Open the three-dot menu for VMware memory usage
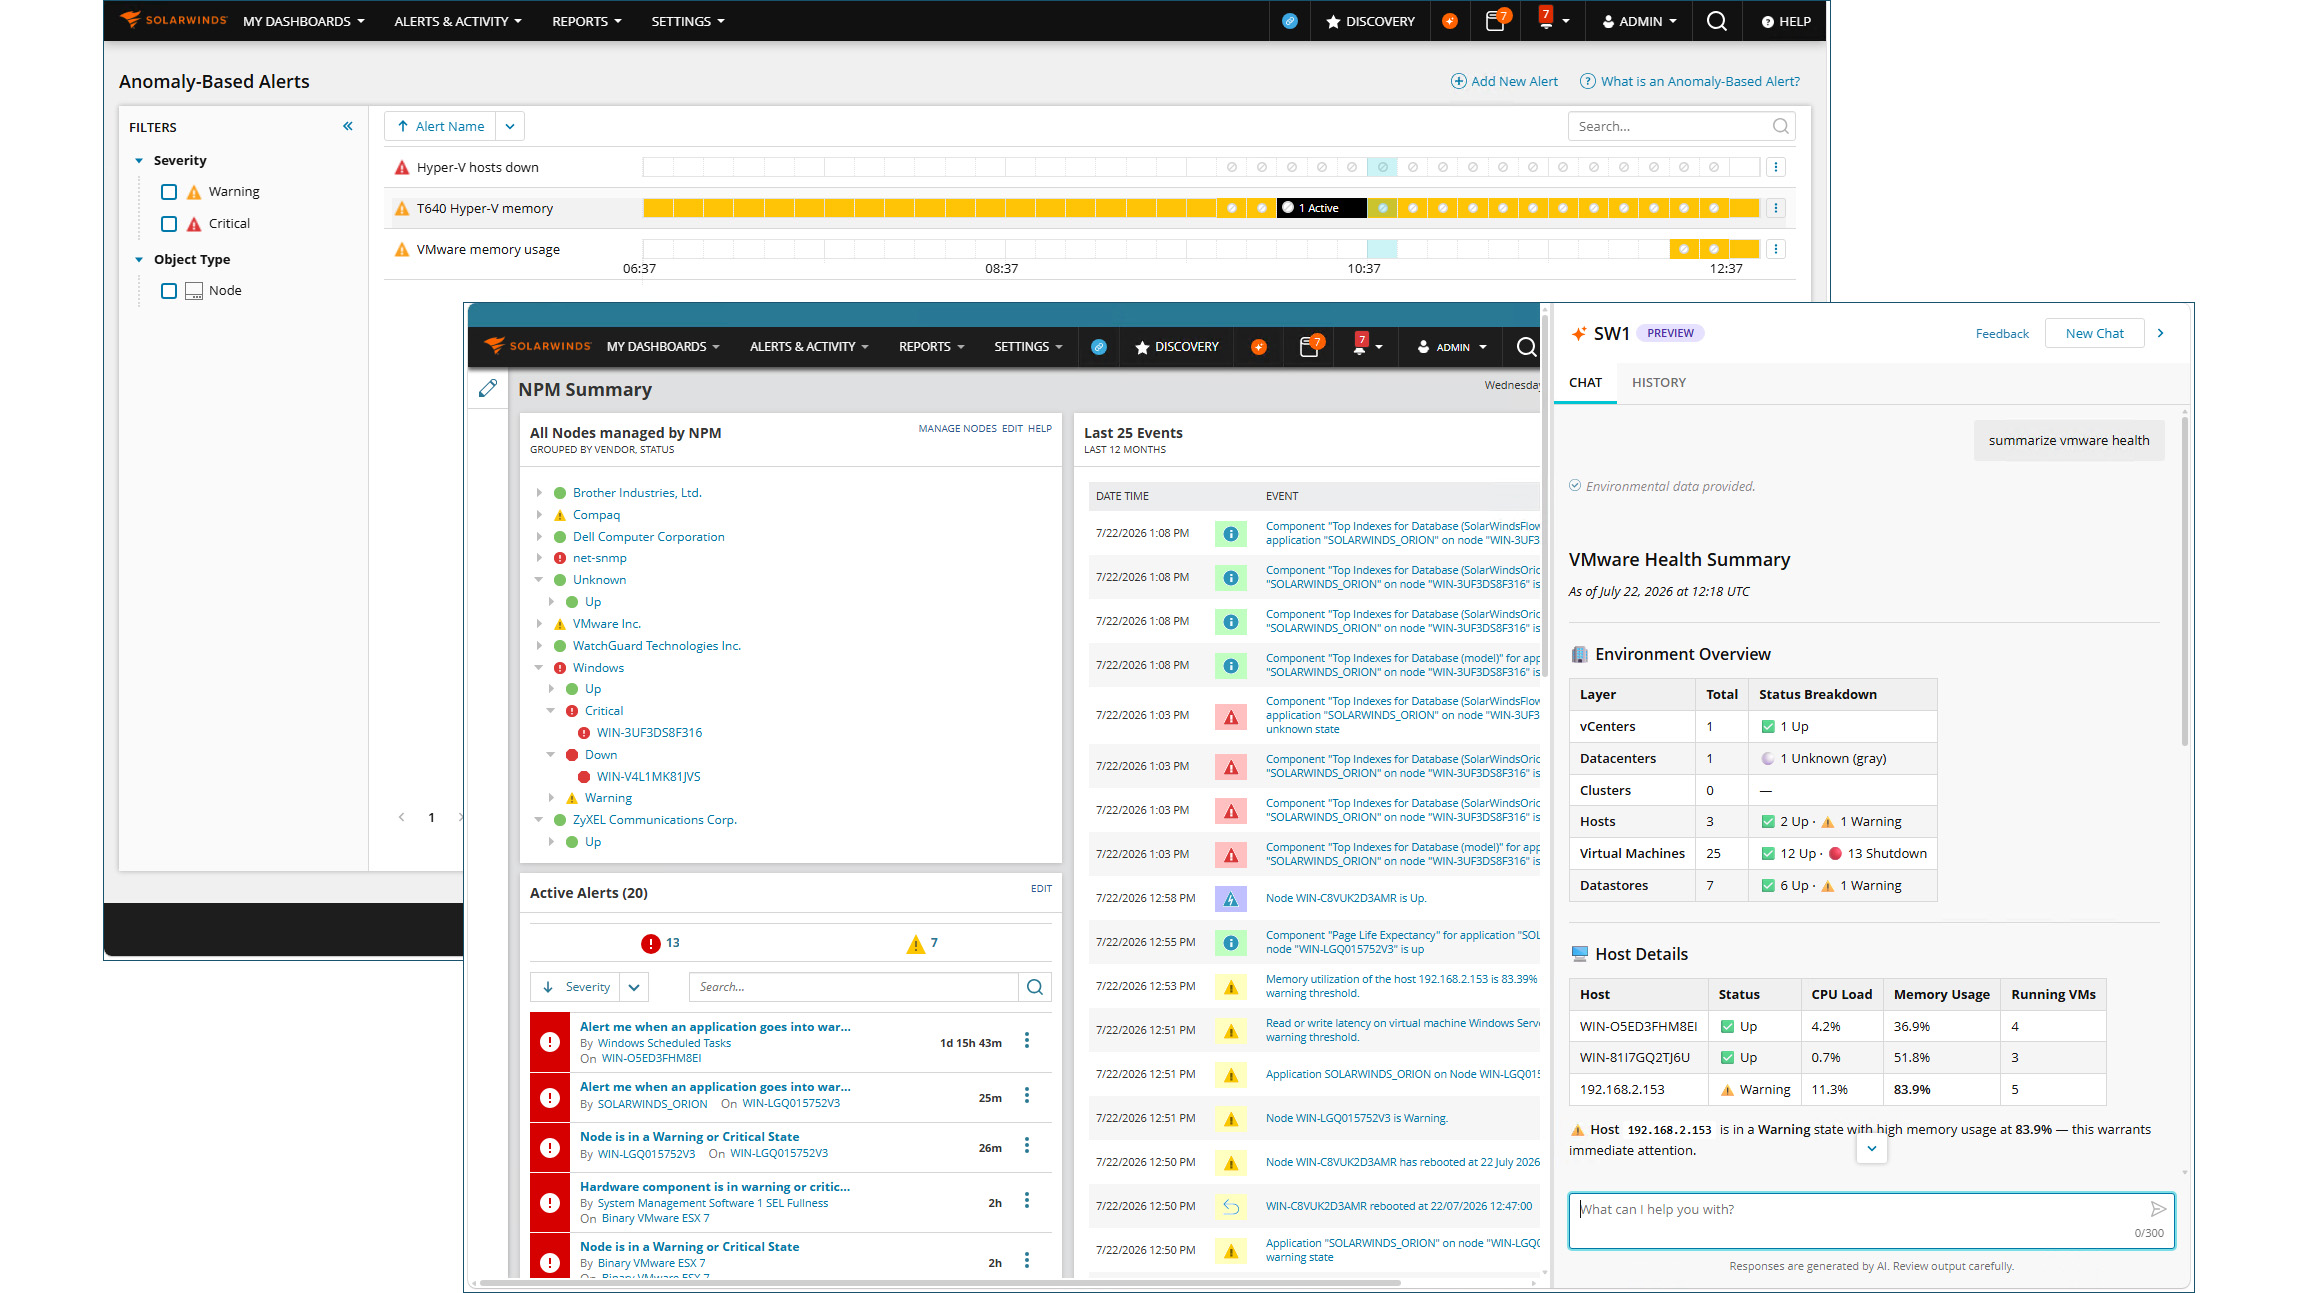The image size is (2298, 1293). [1776, 249]
